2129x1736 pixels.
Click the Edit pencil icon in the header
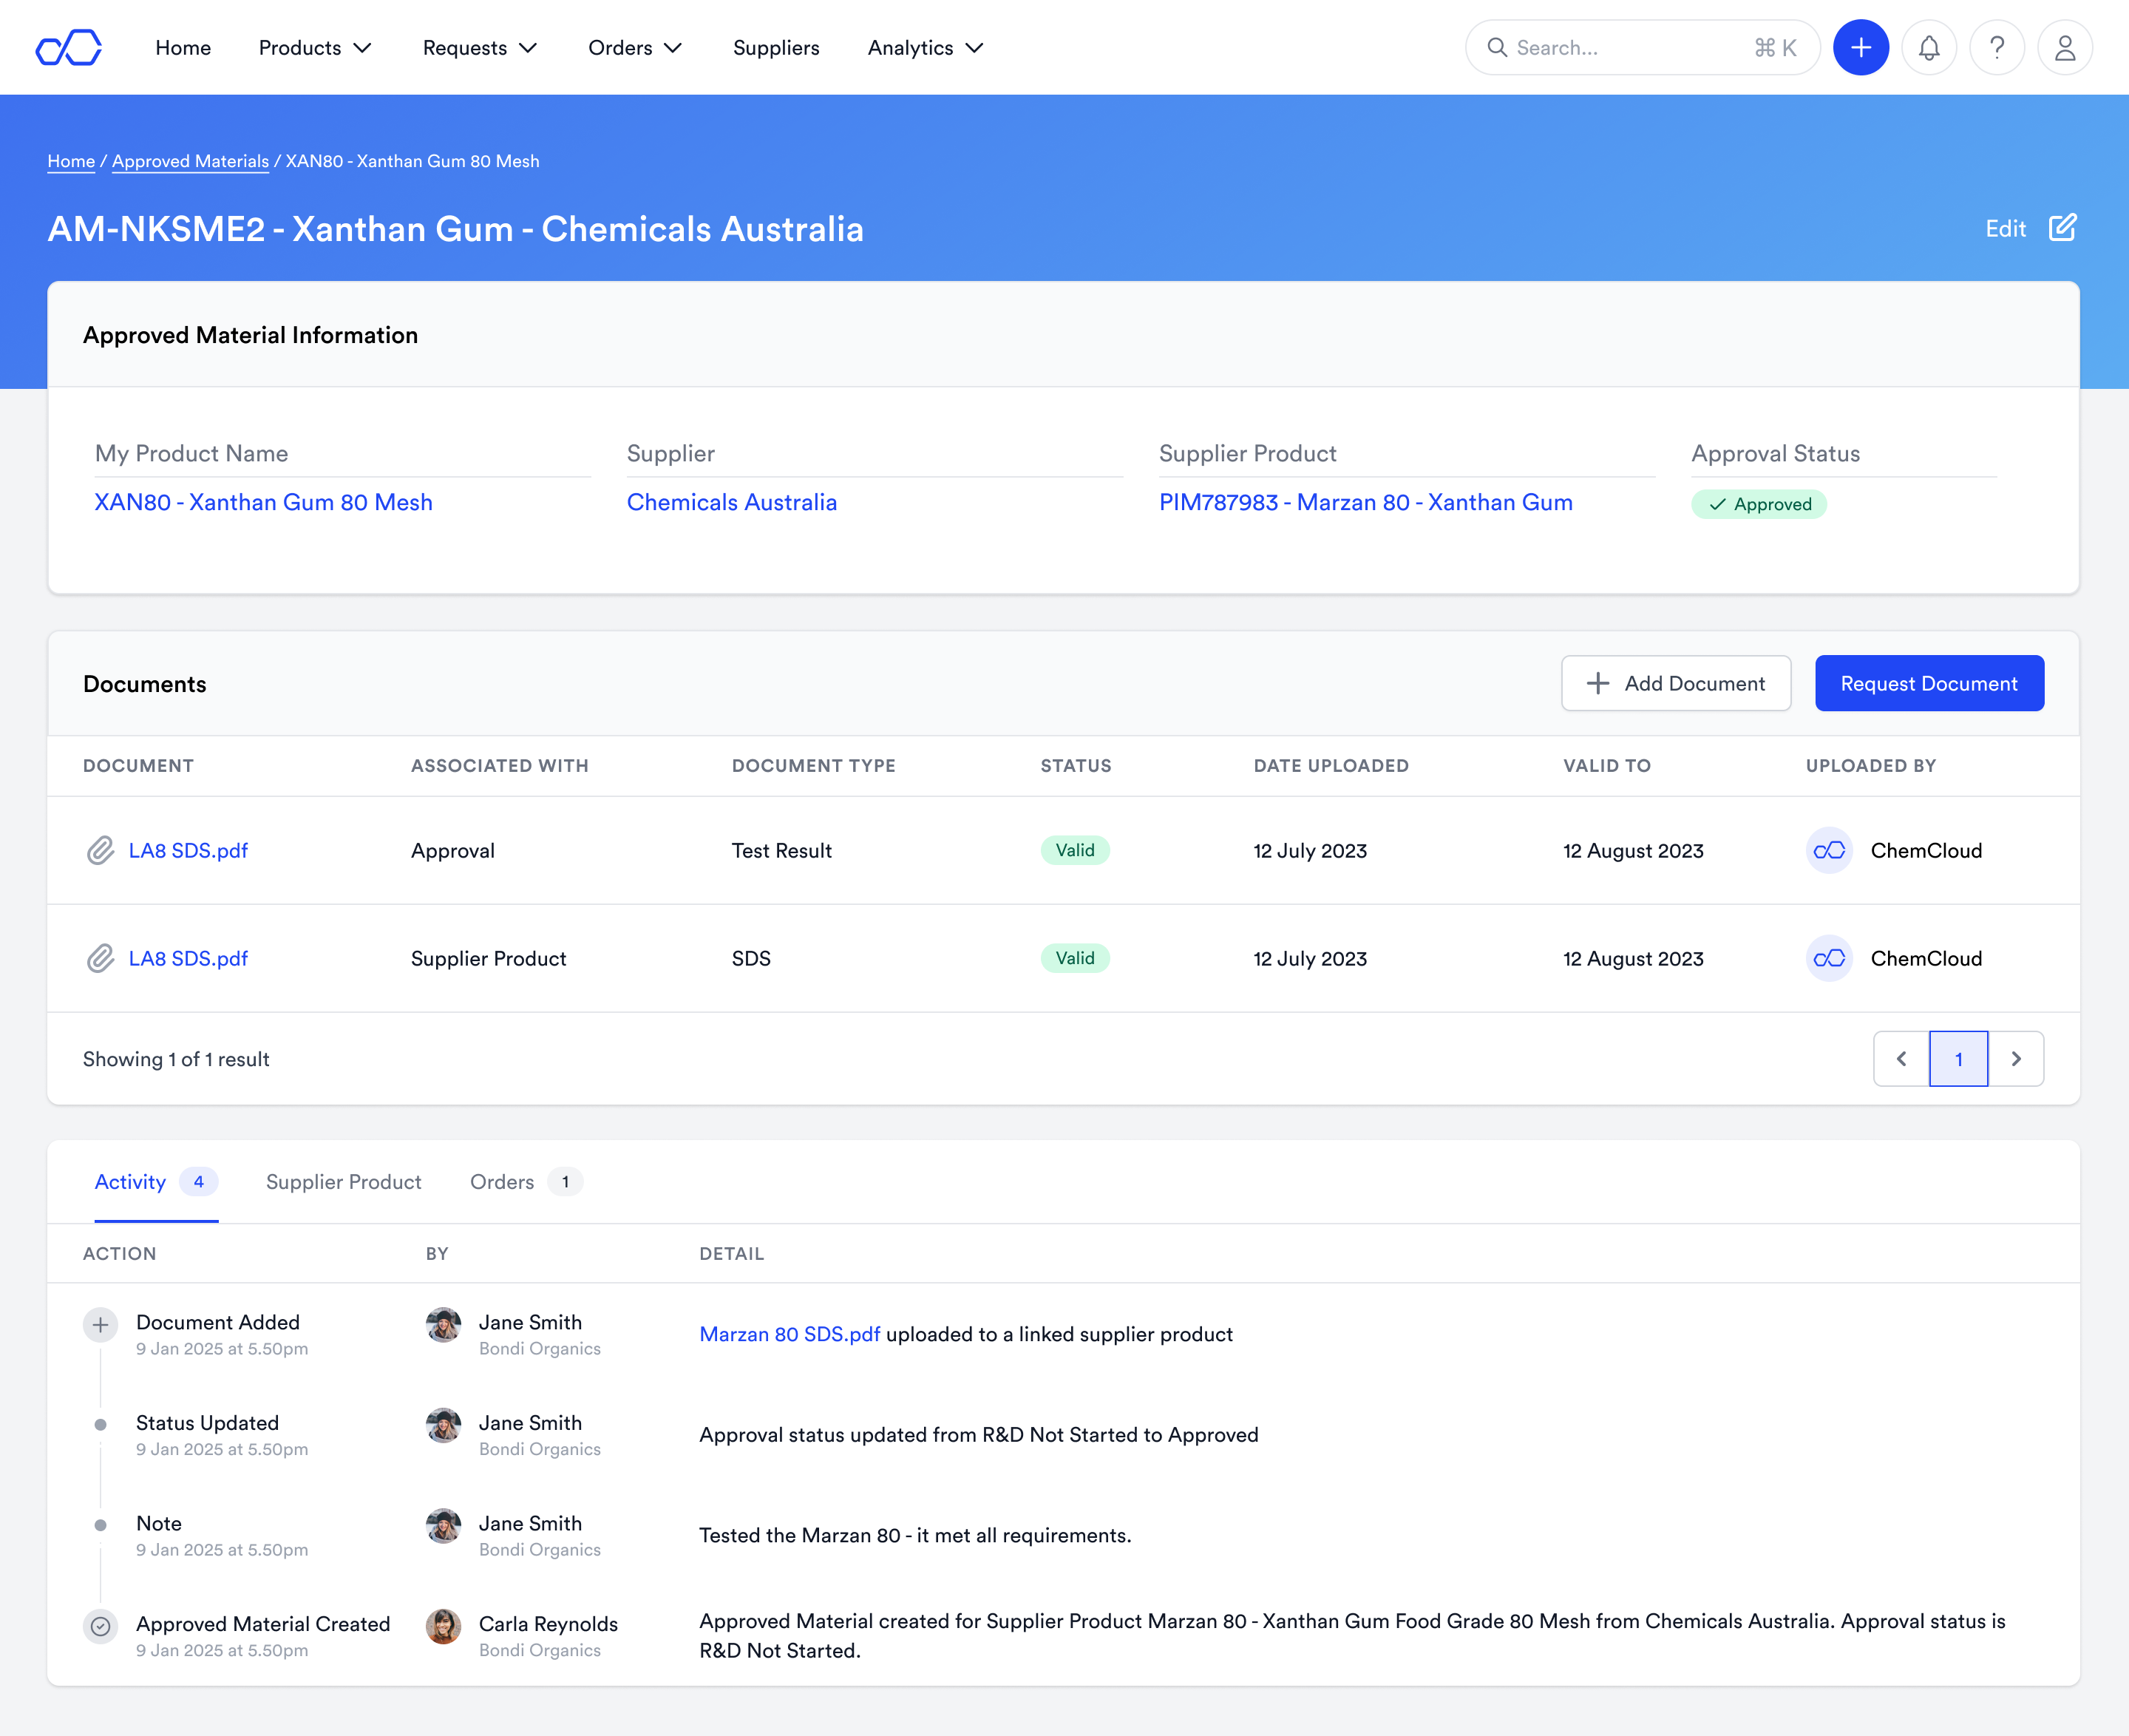coord(2063,228)
